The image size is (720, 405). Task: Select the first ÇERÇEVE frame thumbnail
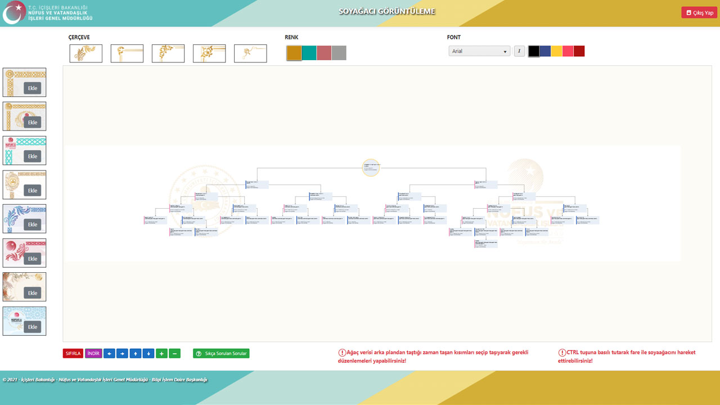click(x=86, y=53)
